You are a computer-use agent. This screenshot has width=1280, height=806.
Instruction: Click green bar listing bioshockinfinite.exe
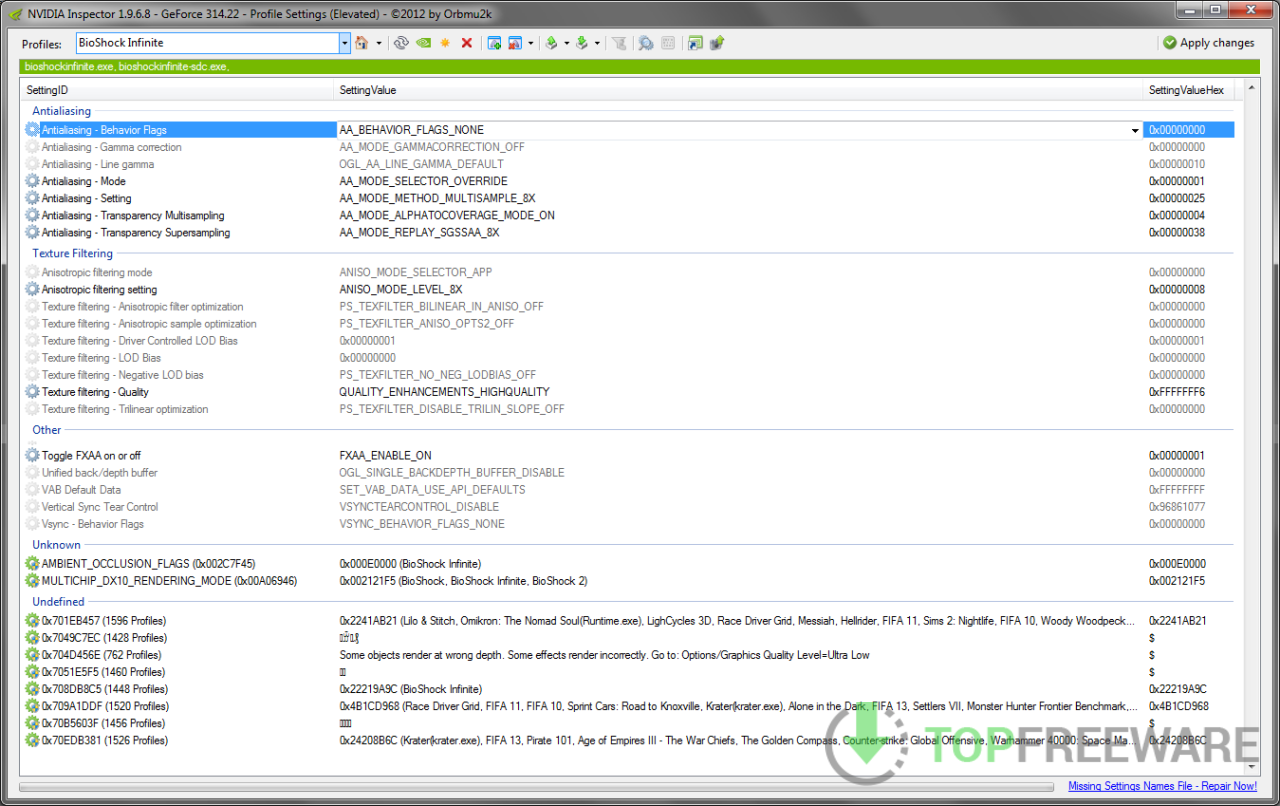pos(640,67)
